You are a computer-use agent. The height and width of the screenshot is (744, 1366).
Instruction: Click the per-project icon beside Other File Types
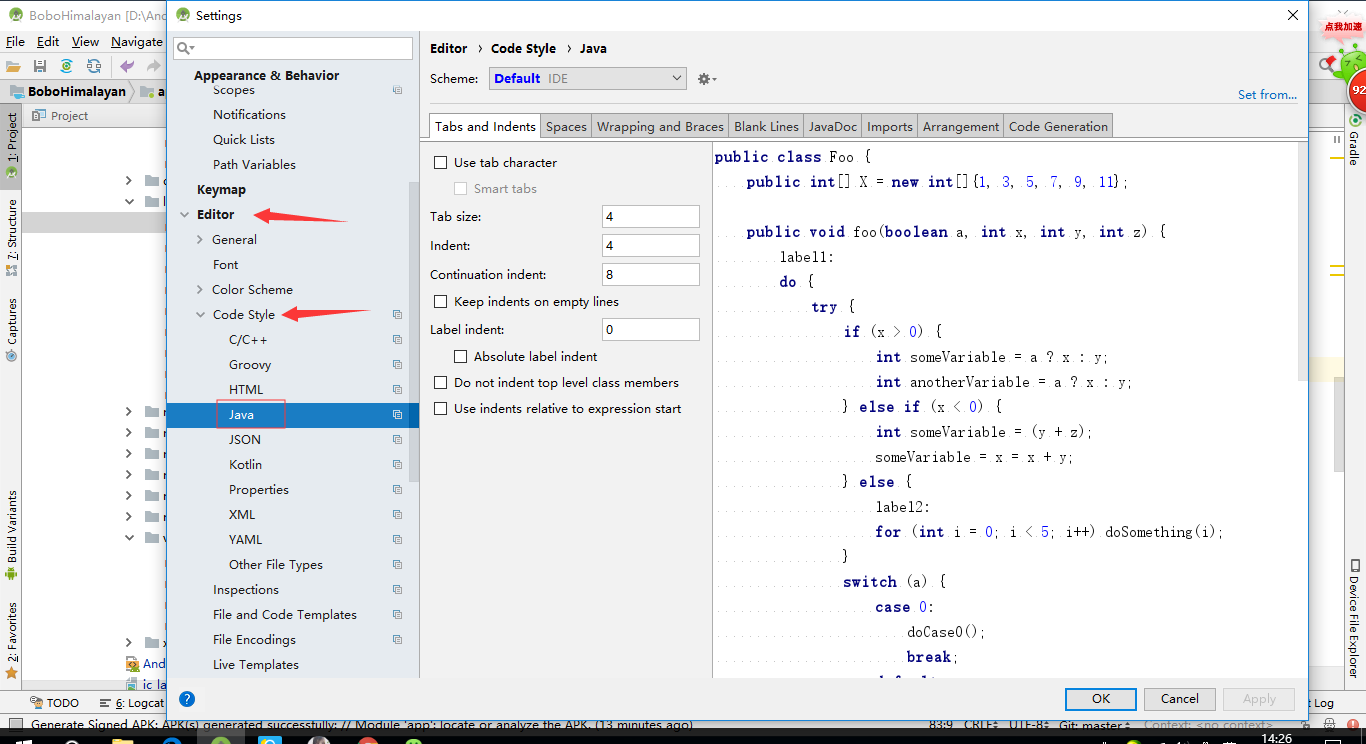[x=397, y=565]
